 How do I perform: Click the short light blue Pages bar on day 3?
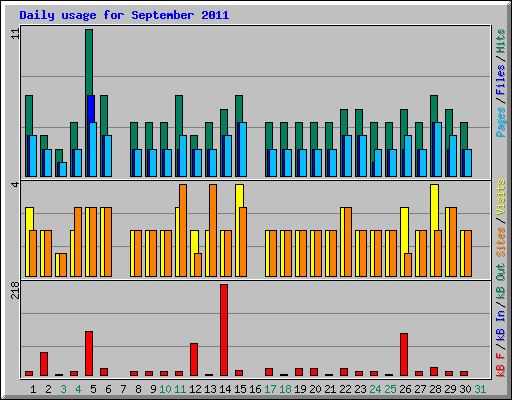(x=63, y=169)
